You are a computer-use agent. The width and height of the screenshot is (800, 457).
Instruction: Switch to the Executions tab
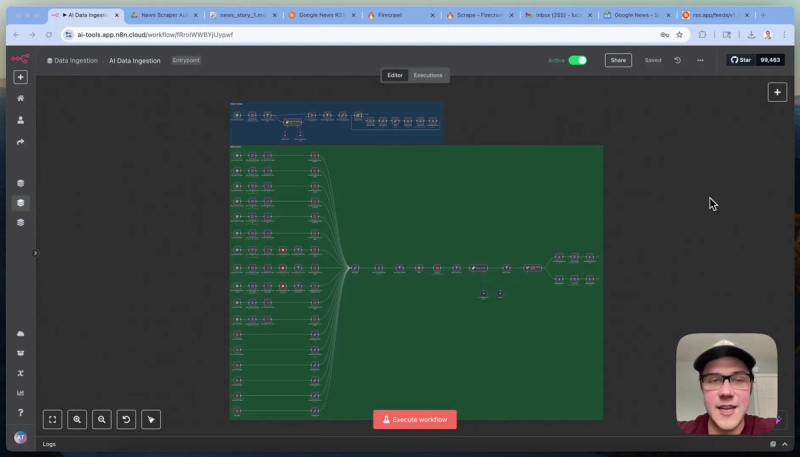(428, 75)
